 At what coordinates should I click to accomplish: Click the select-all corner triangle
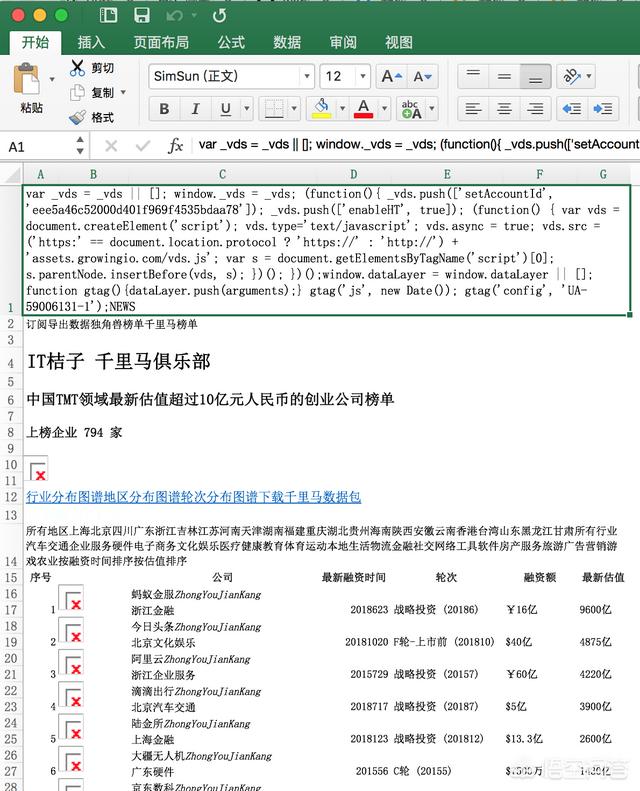12,174
